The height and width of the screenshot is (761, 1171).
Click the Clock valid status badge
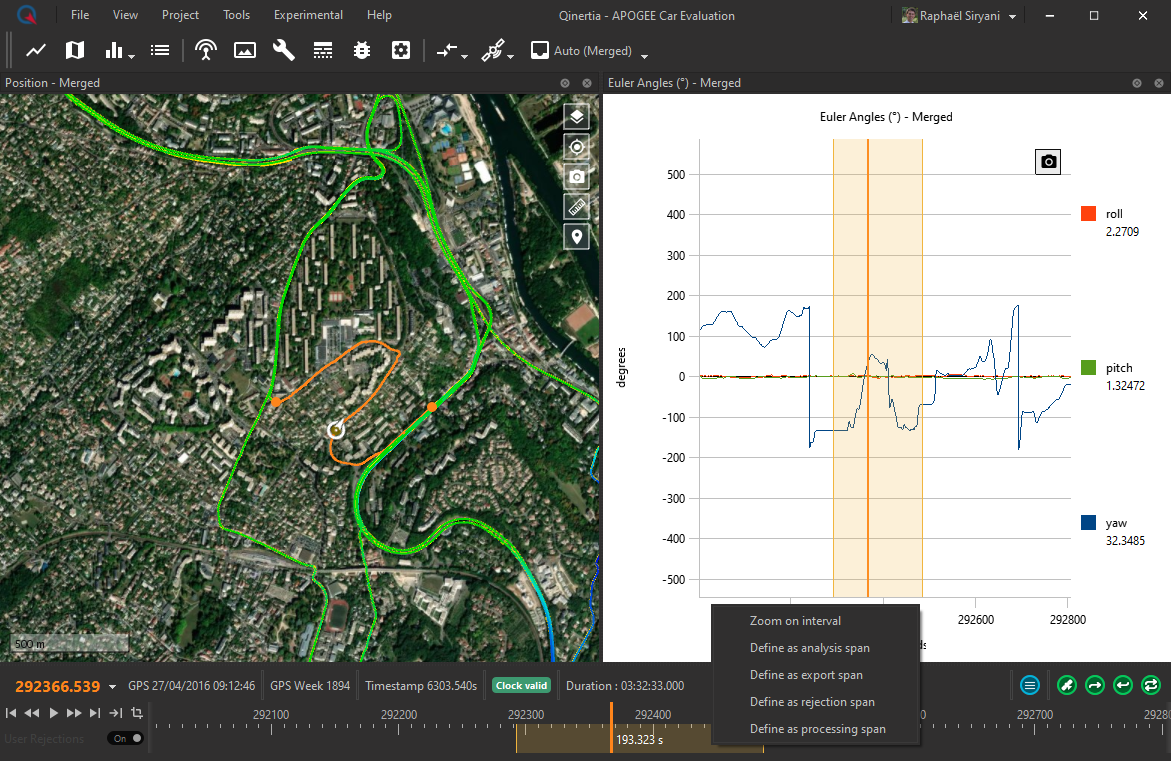click(521, 686)
